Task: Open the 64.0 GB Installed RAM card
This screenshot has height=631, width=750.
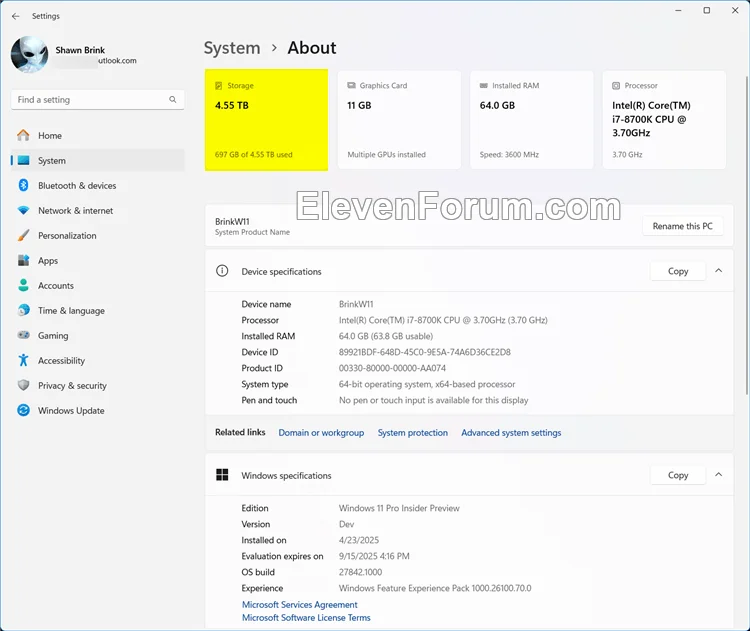Action: [532, 120]
